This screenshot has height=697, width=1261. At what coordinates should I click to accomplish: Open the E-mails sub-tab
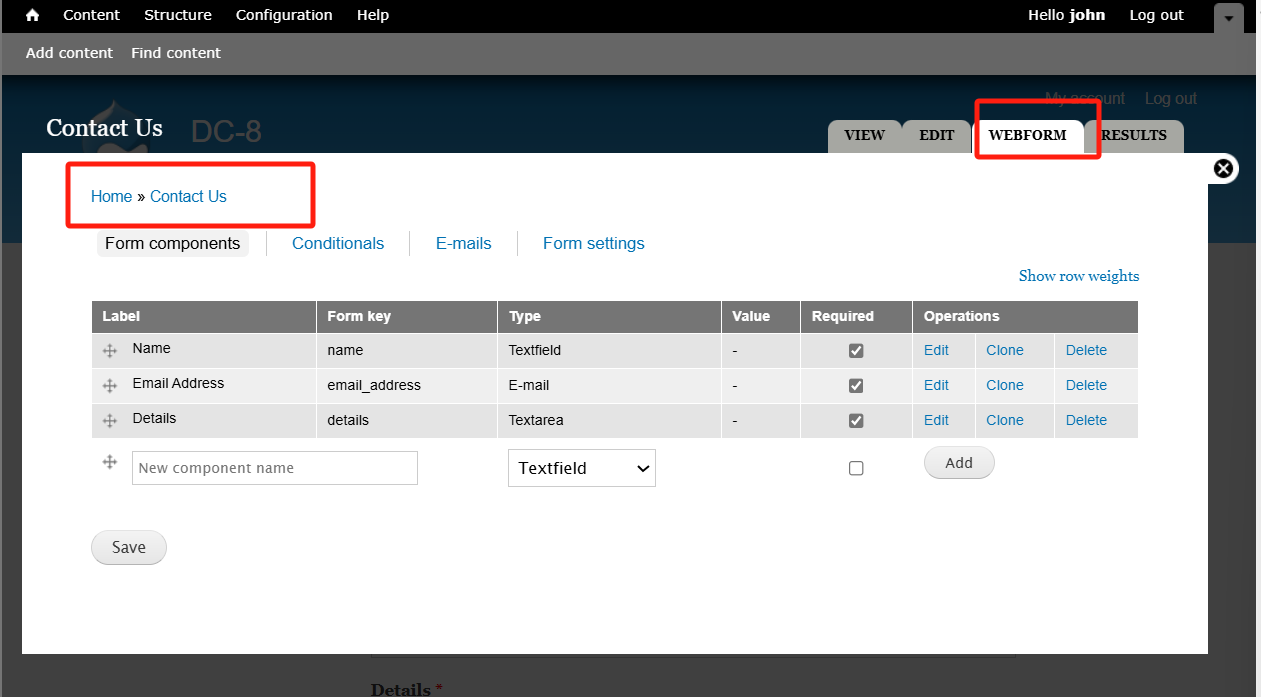tap(464, 243)
